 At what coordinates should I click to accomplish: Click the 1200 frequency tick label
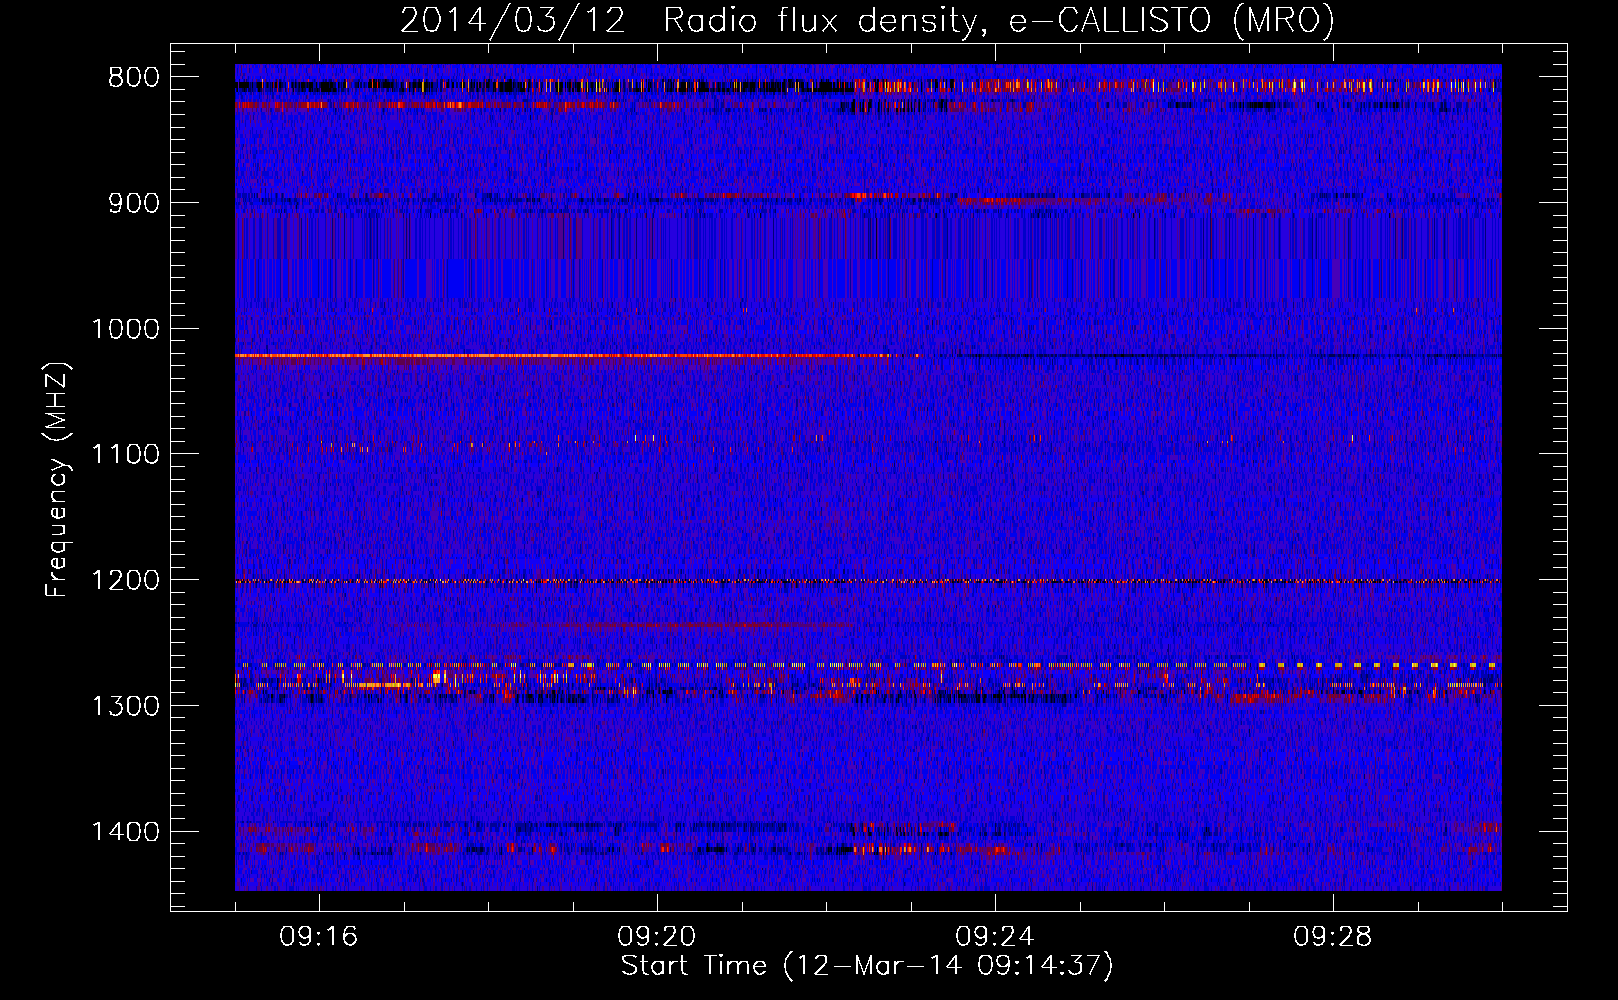[125, 580]
